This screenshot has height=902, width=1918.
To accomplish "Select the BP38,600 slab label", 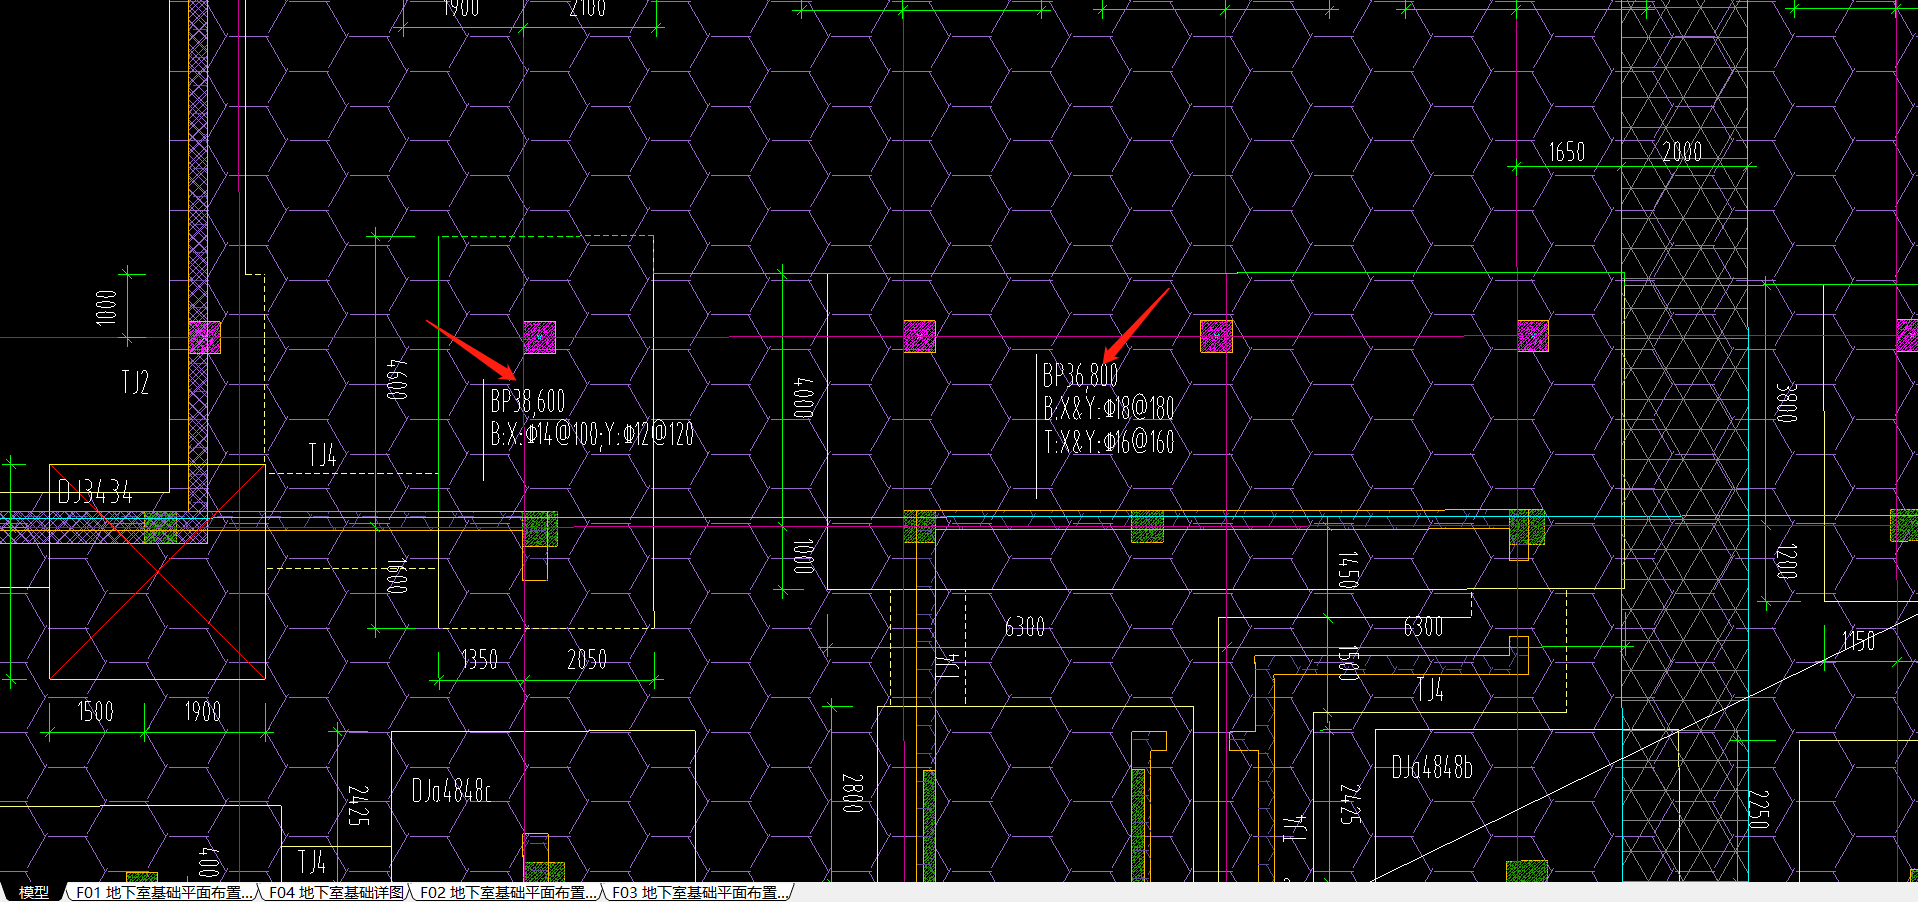I will click(x=528, y=402).
